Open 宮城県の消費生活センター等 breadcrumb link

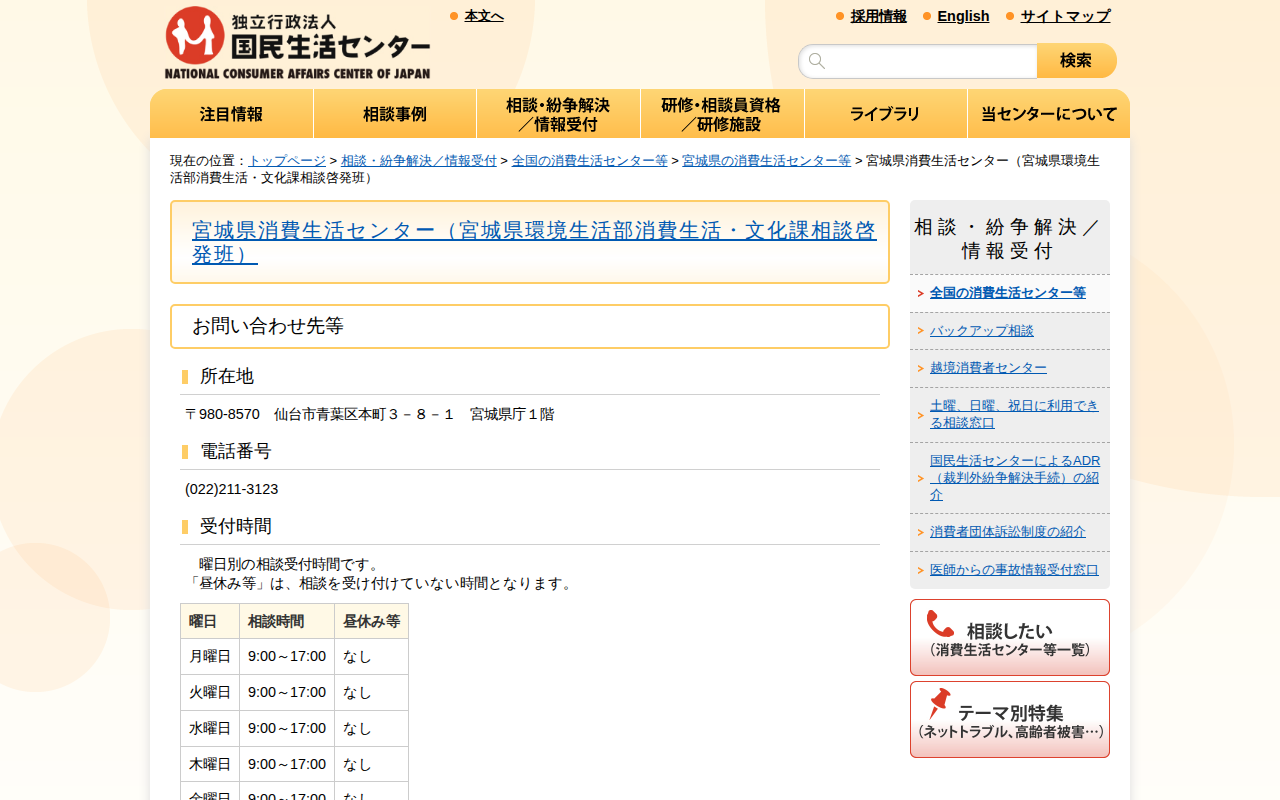click(766, 159)
